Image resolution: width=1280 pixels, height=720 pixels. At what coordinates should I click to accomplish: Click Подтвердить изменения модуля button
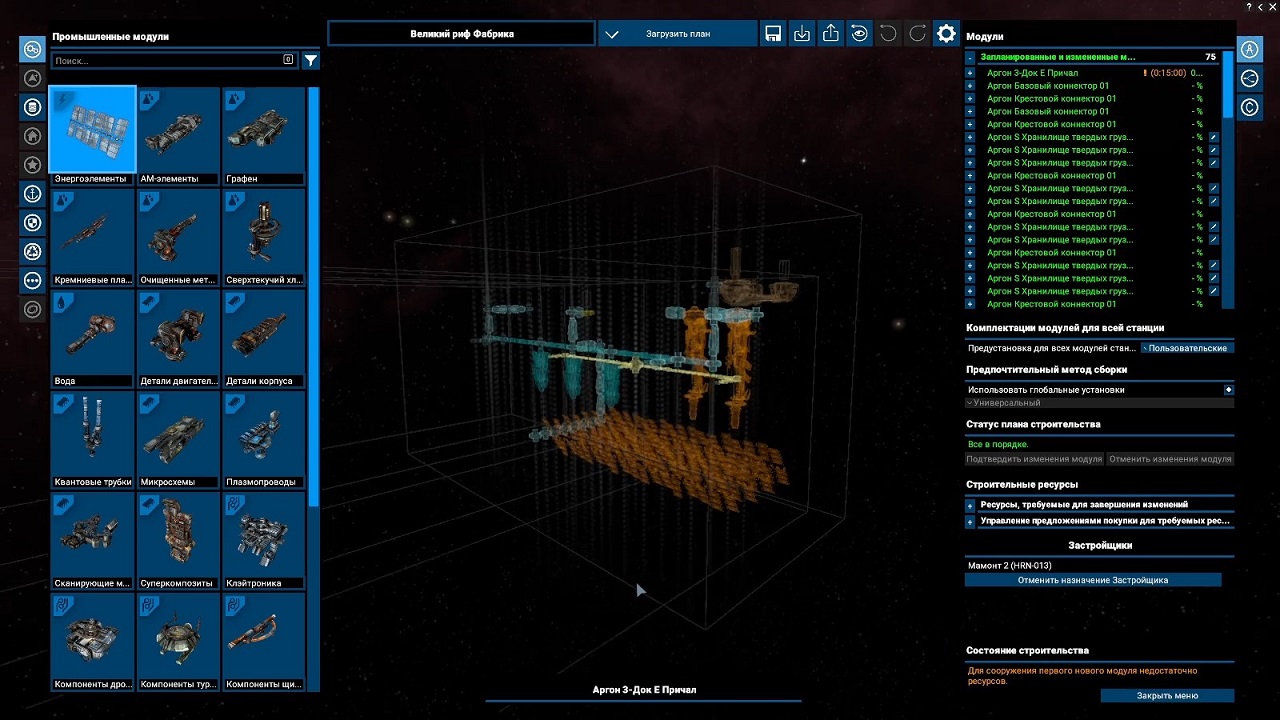[1034, 459]
